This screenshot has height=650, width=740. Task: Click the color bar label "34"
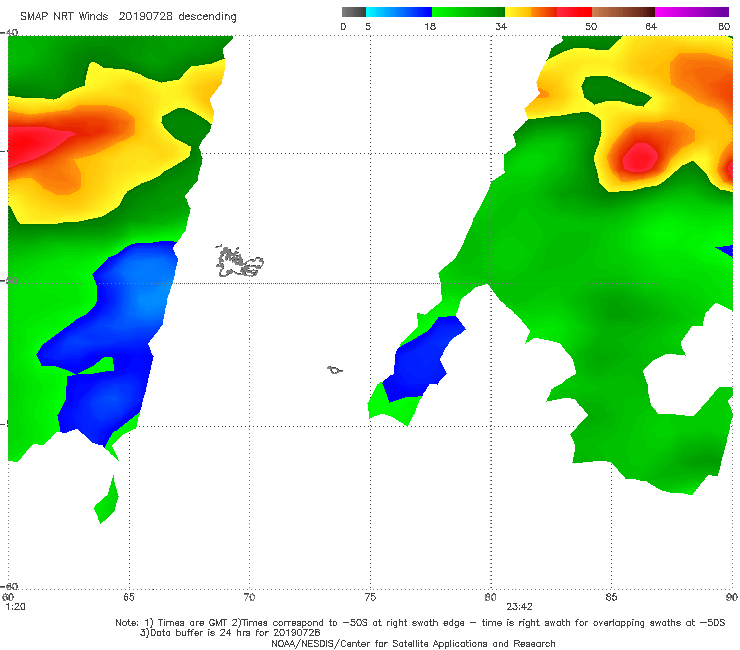point(501,26)
